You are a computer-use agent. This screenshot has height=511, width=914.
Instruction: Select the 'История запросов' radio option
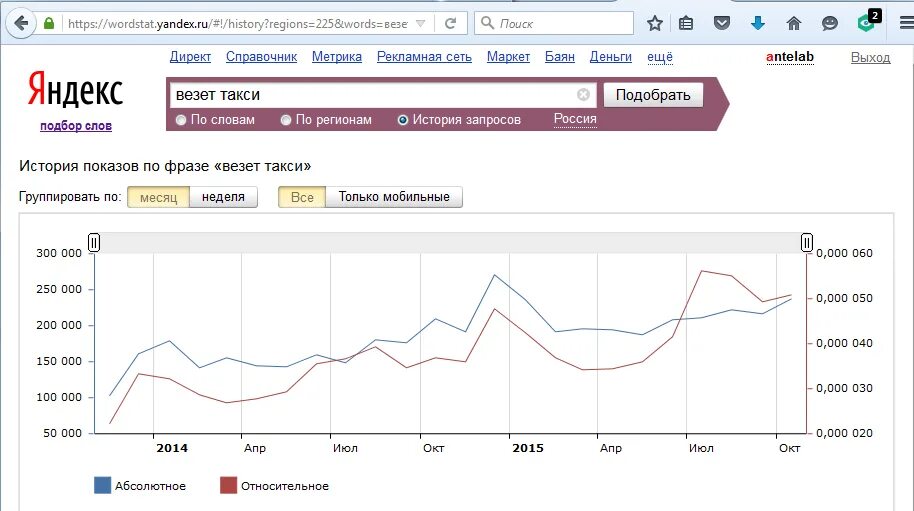[402, 120]
